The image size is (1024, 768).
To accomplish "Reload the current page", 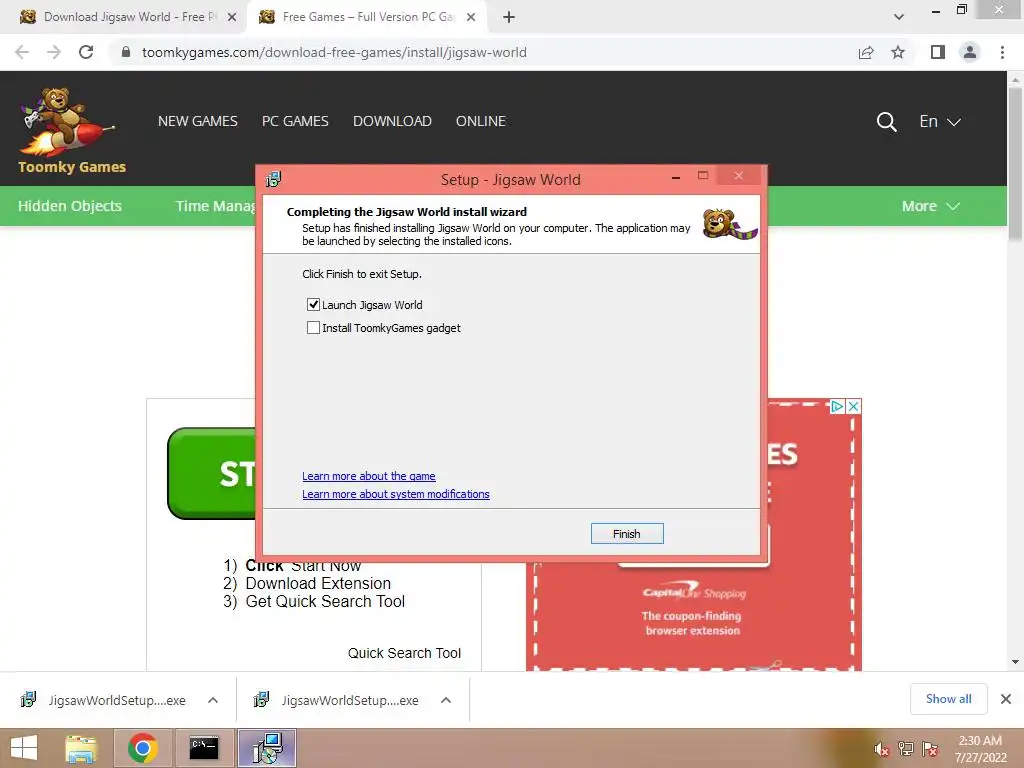I will point(86,52).
